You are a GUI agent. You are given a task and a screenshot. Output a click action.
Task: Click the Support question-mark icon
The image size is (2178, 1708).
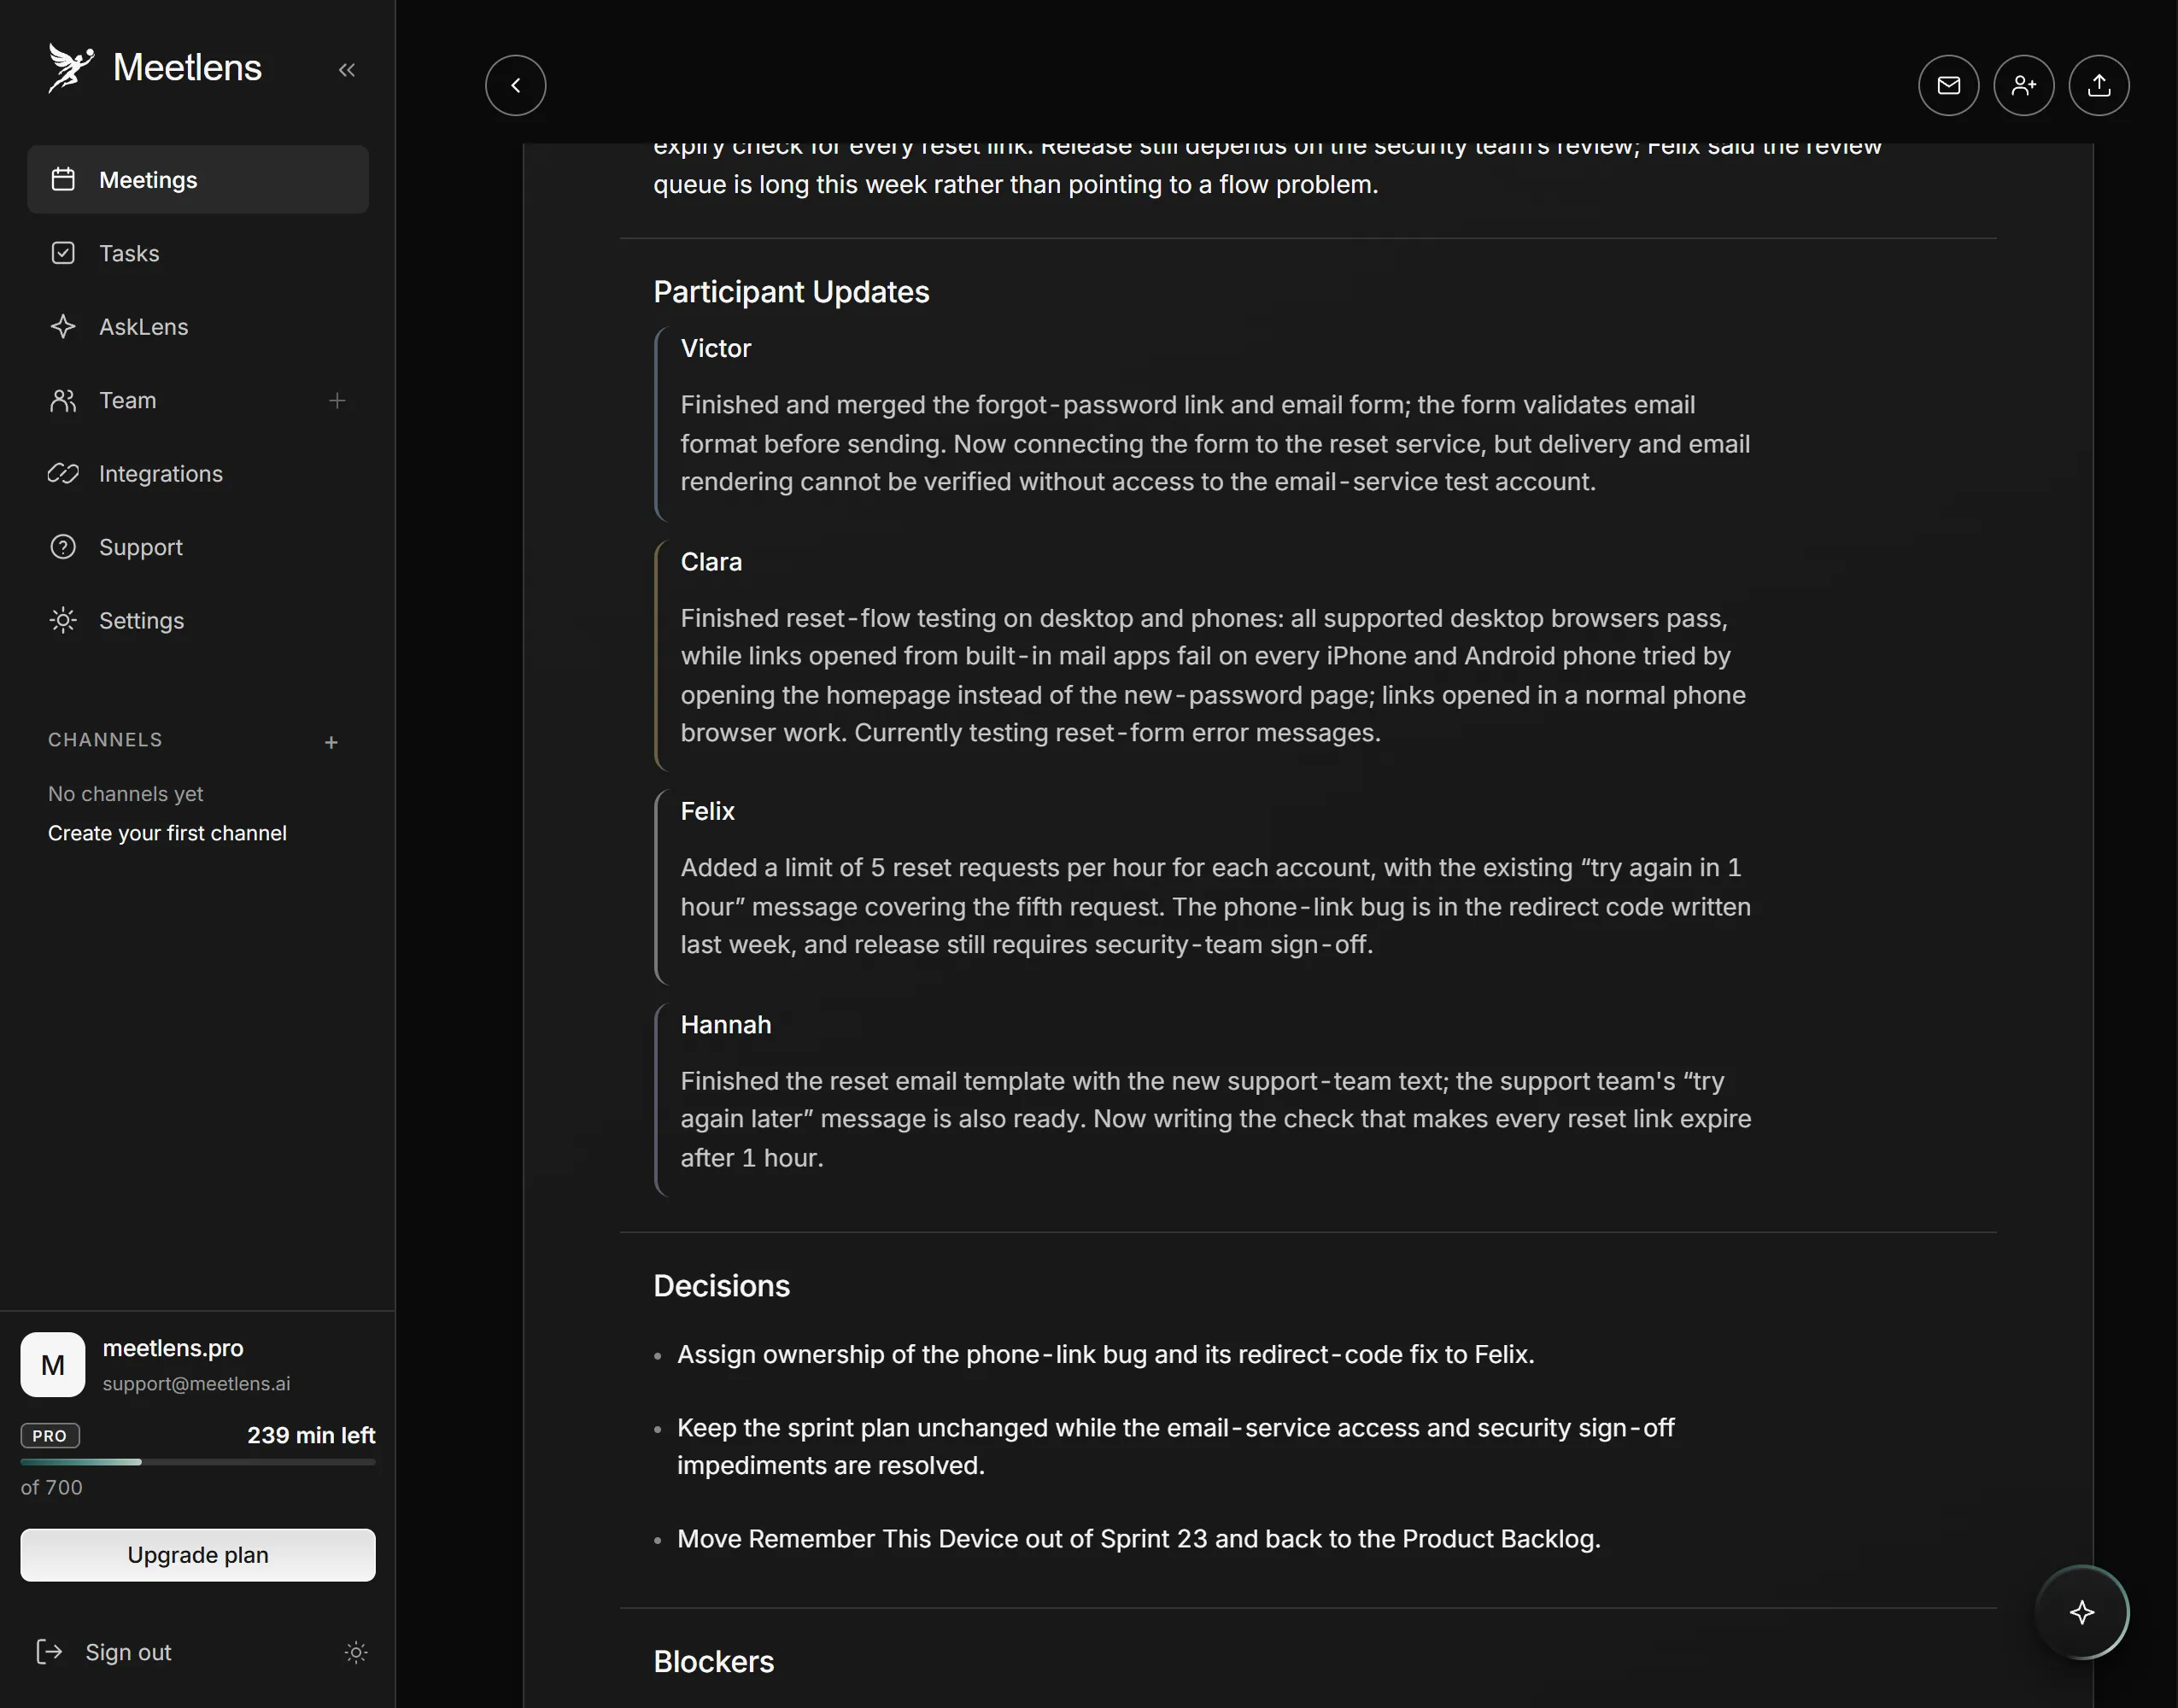(63, 547)
